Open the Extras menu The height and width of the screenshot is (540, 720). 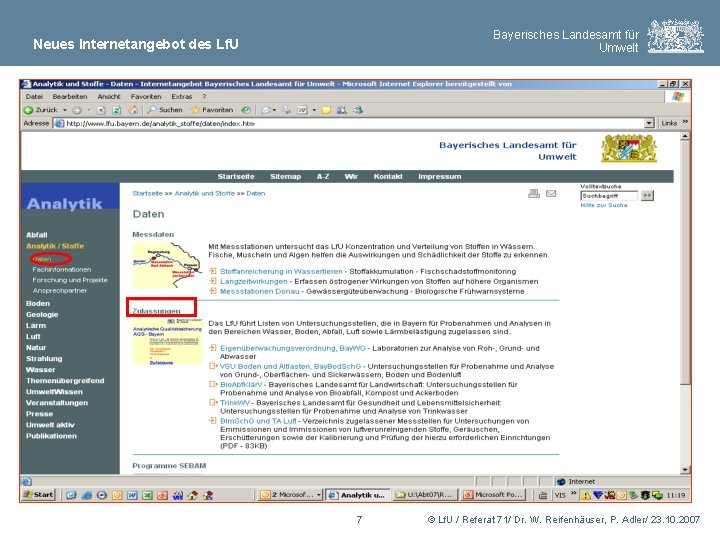(x=181, y=96)
